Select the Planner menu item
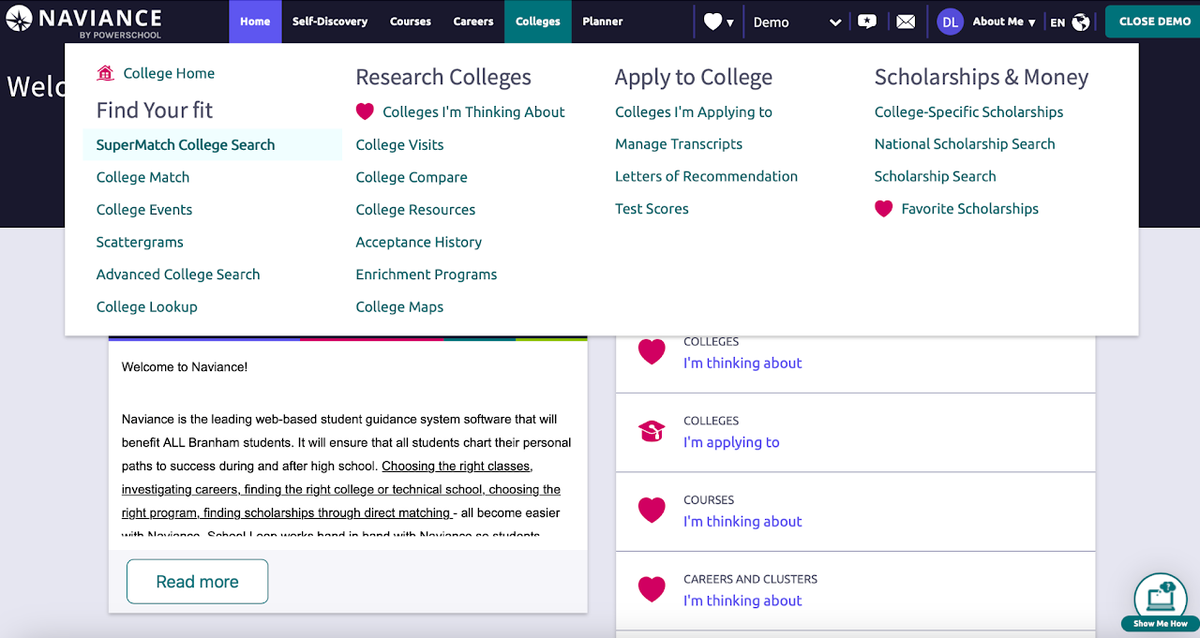The width and height of the screenshot is (1200, 638). point(602,20)
